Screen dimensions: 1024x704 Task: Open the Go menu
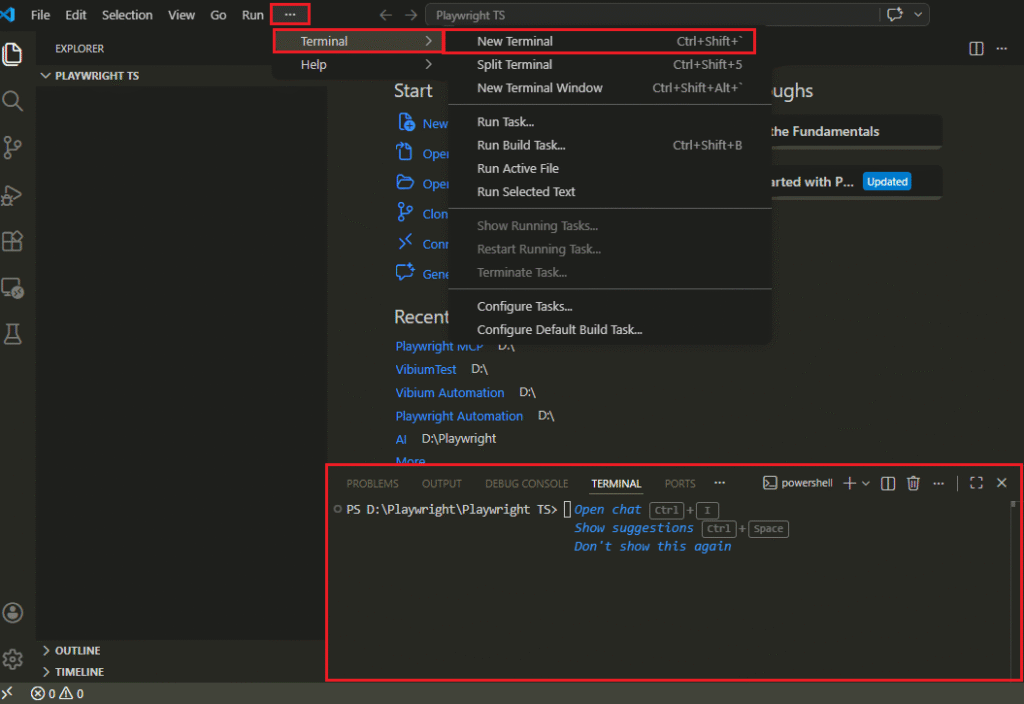click(x=218, y=15)
